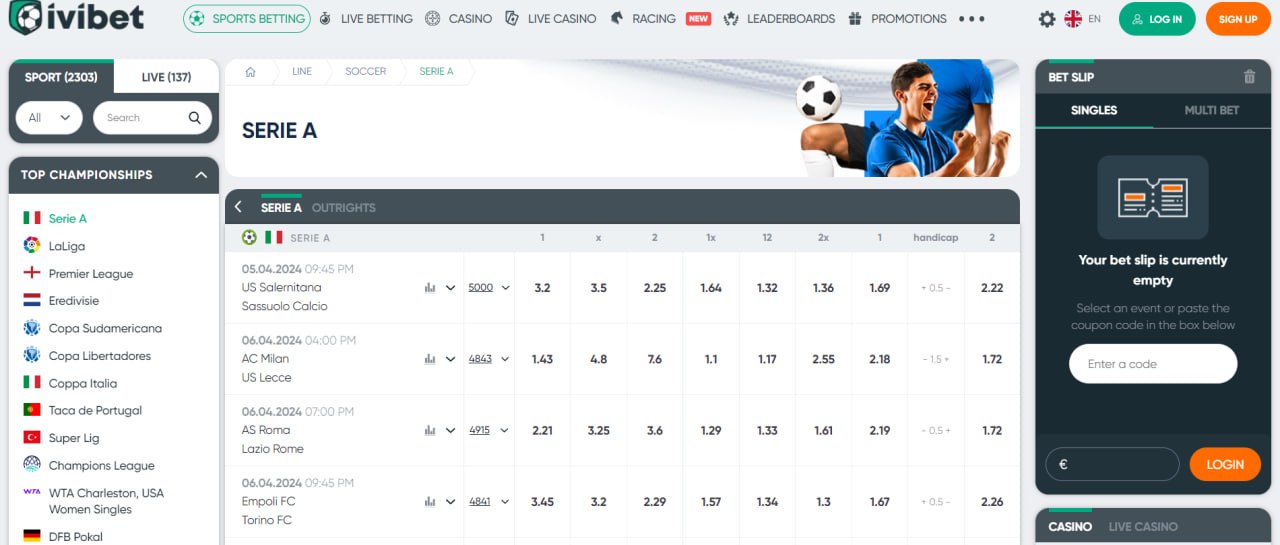This screenshot has height=545, width=1280.
Task: Click the Coppa Italia flag icon
Action: [32, 383]
